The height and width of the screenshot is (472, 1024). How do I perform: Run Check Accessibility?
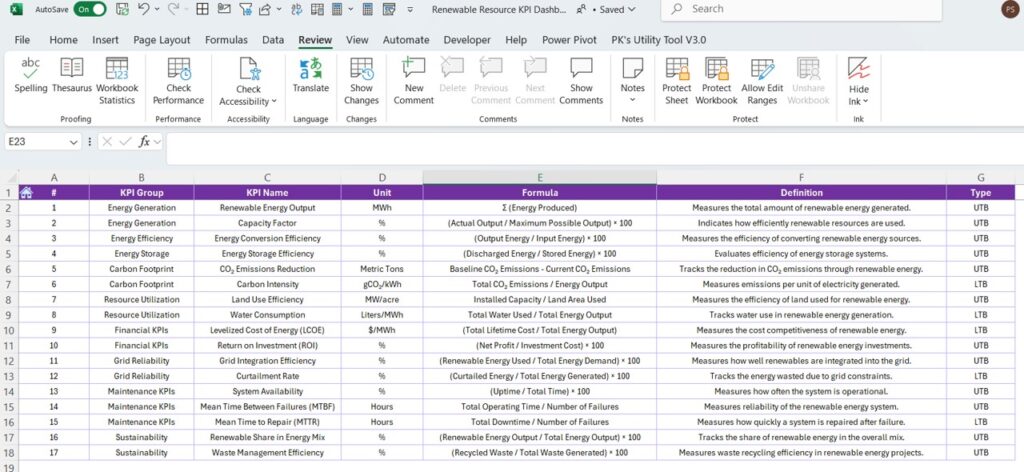coord(248,82)
